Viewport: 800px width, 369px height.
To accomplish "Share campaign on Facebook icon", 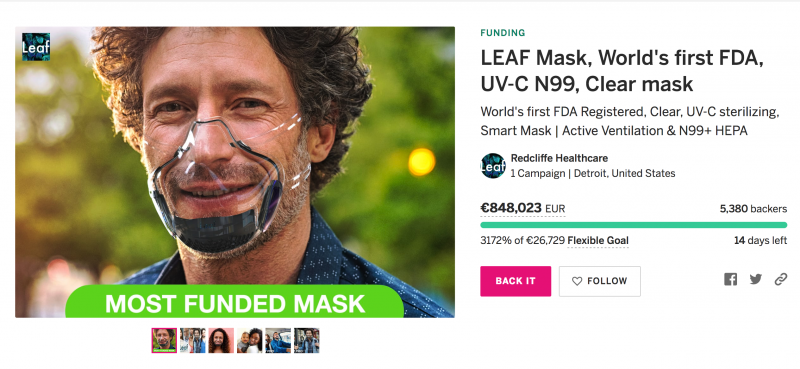I will 731,279.
